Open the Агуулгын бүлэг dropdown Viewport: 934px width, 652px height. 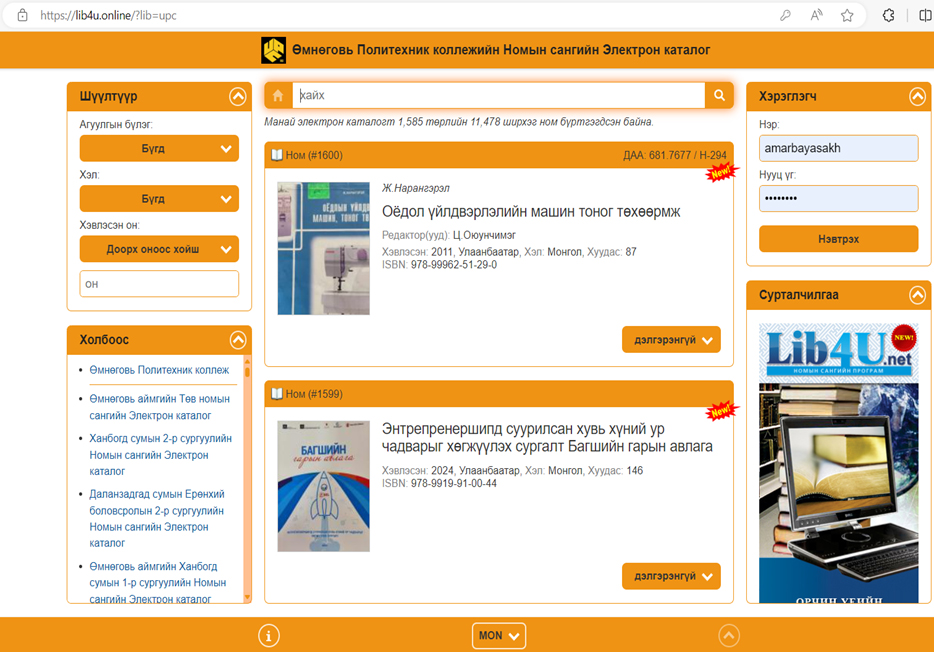[x=159, y=149]
